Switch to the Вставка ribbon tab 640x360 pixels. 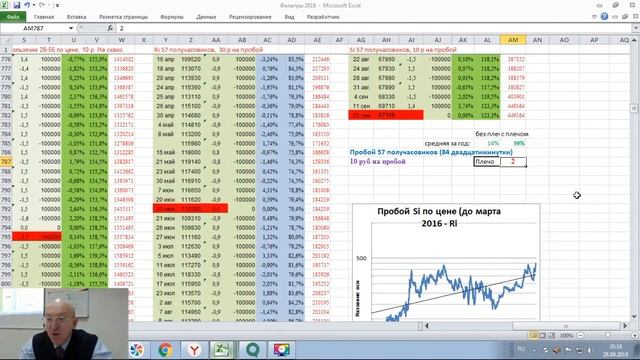76,17
